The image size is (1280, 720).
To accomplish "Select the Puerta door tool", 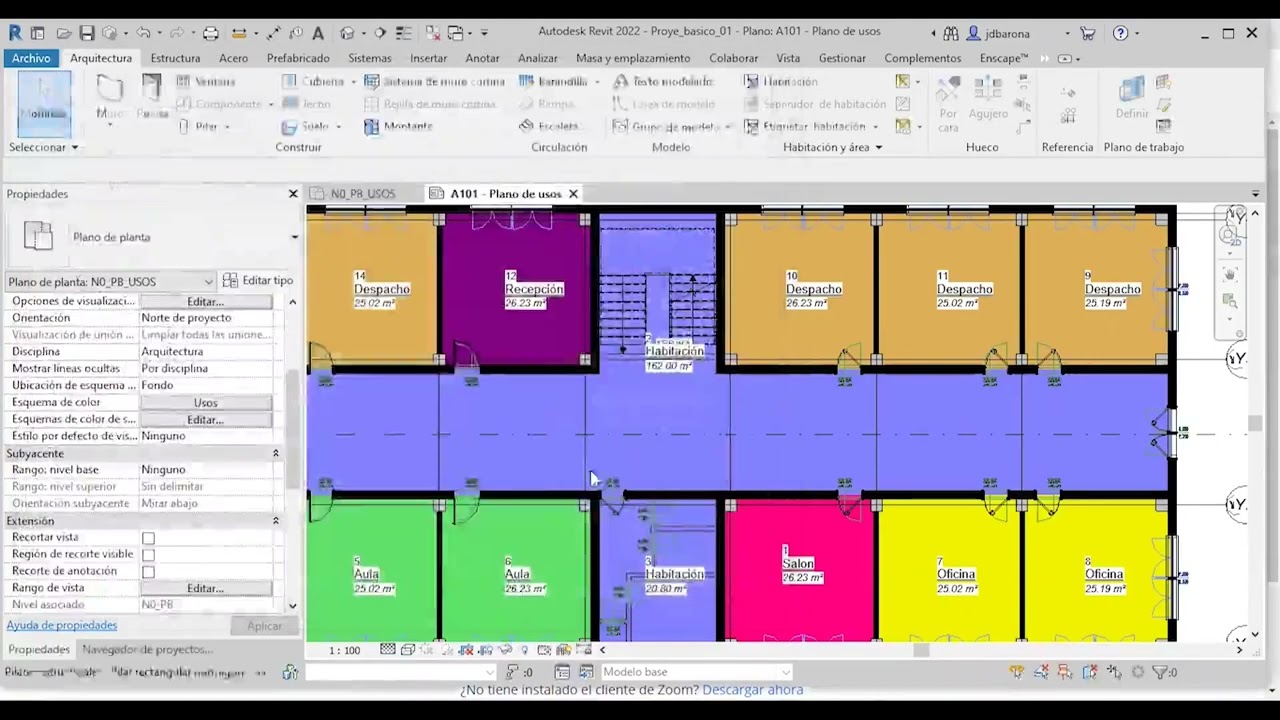I will (x=152, y=98).
